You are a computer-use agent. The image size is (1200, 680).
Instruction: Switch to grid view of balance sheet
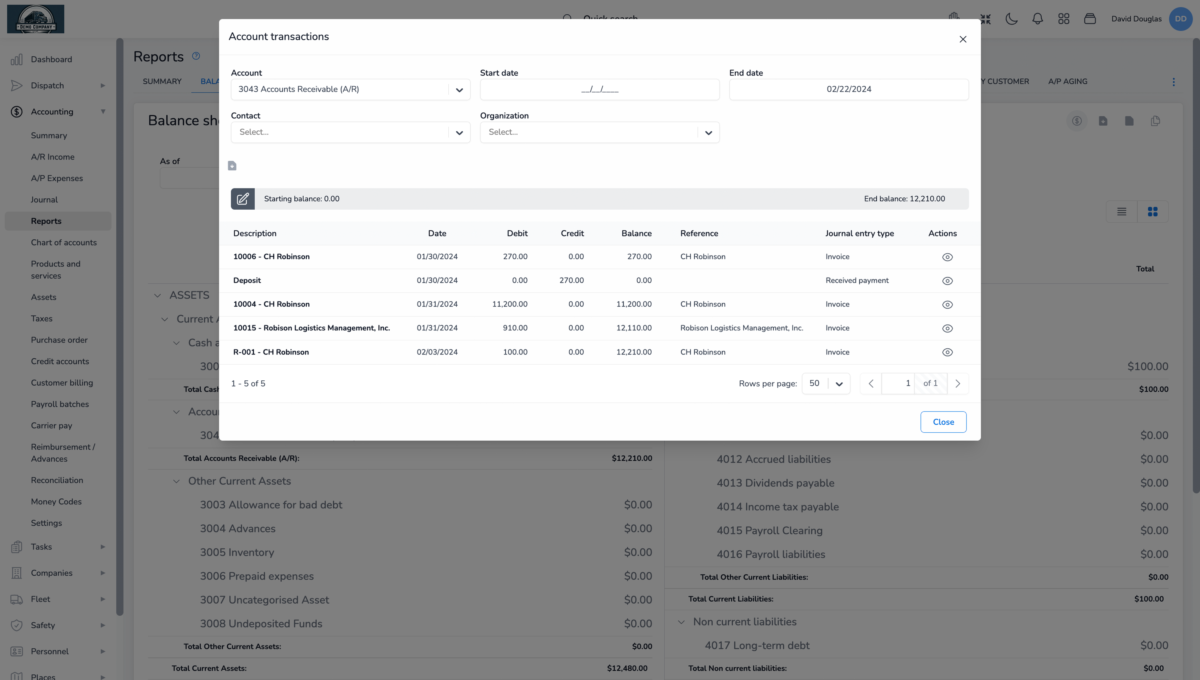[x=1152, y=211]
